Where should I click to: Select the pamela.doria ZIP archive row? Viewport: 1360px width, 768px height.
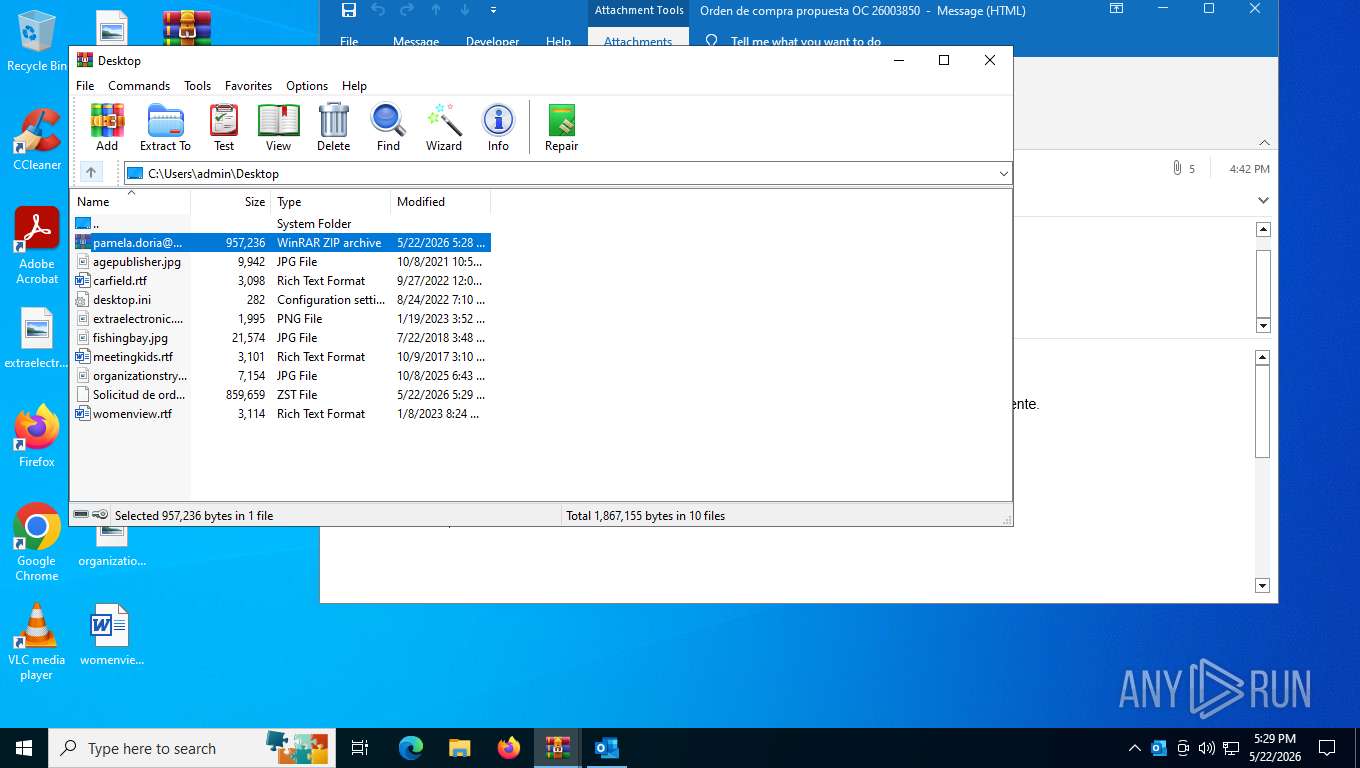click(x=281, y=243)
